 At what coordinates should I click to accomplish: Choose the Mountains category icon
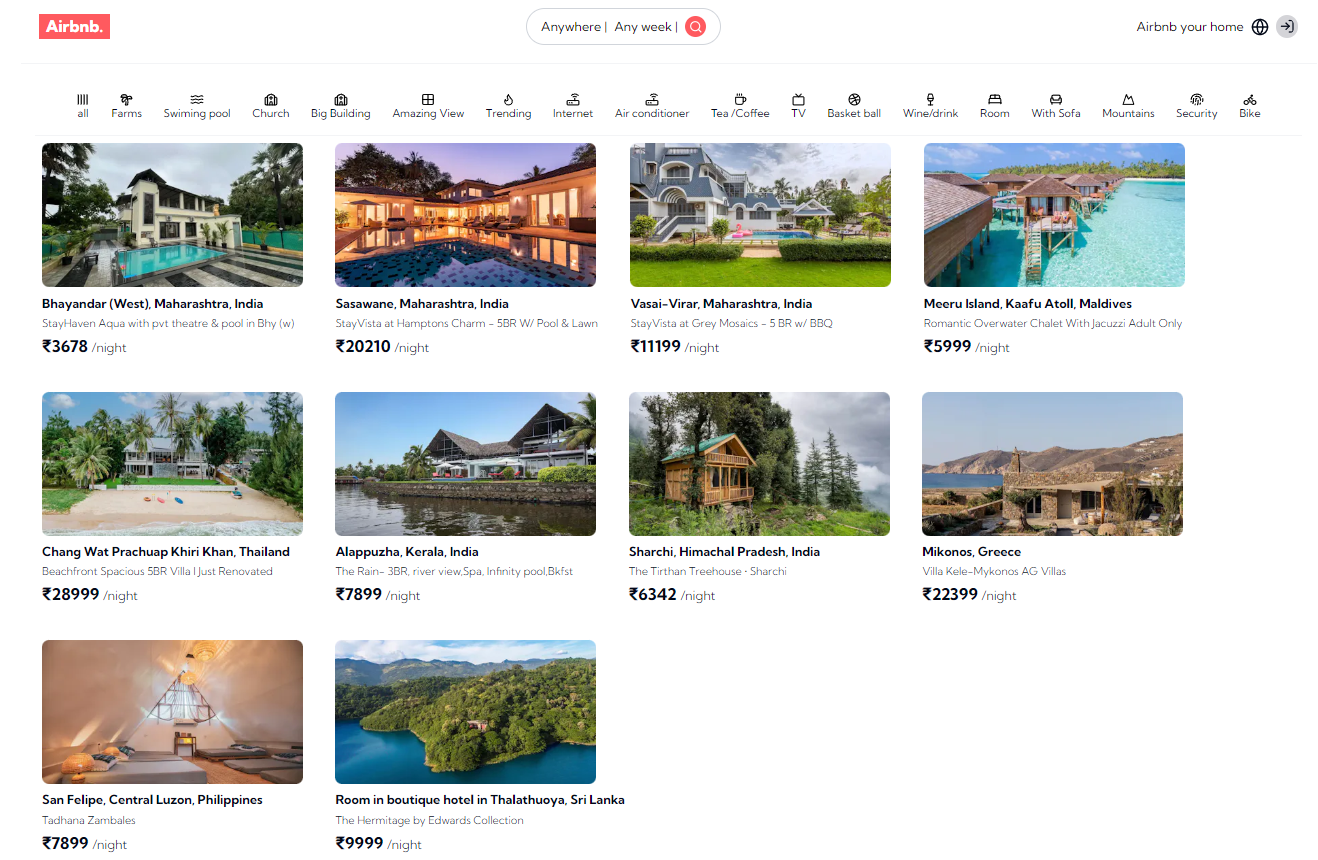point(1128,100)
